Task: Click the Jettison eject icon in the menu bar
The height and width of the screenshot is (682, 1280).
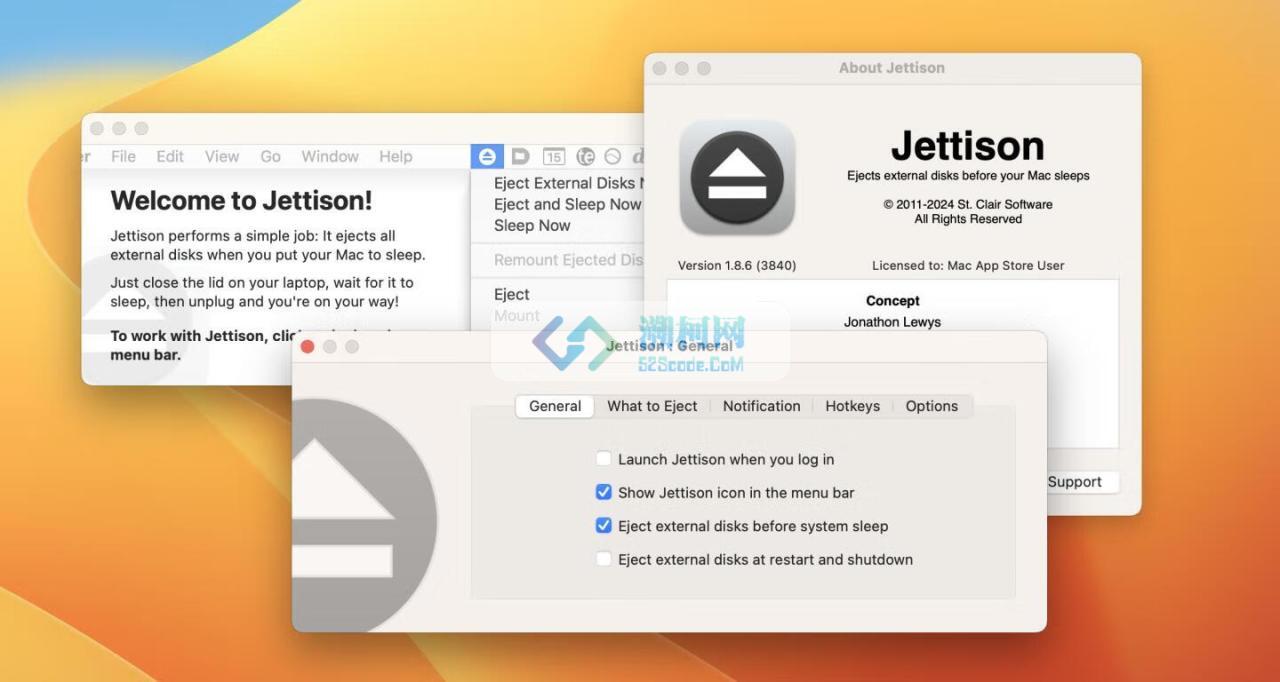Action: (487, 156)
